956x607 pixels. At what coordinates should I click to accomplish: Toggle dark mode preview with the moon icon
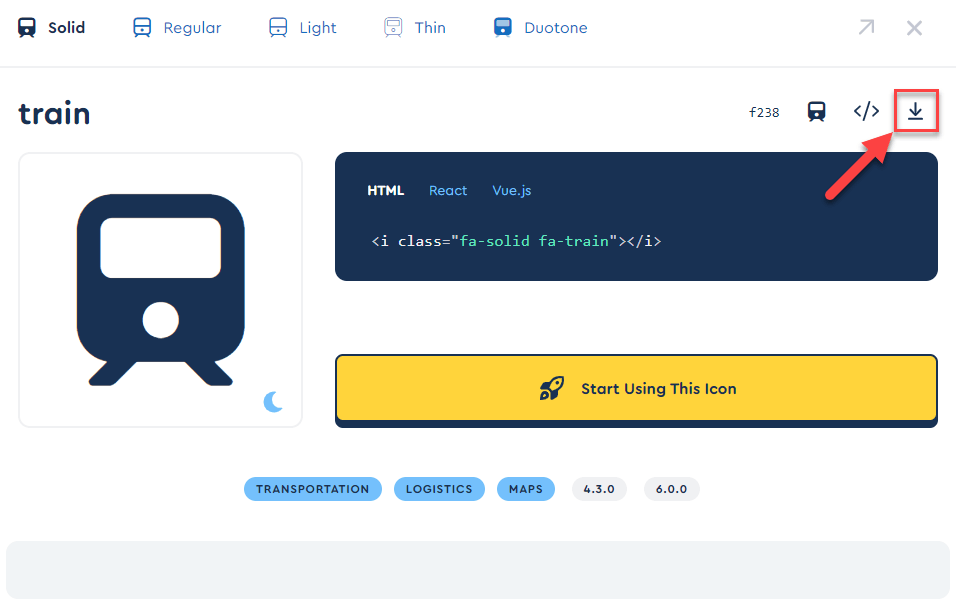click(x=271, y=402)
